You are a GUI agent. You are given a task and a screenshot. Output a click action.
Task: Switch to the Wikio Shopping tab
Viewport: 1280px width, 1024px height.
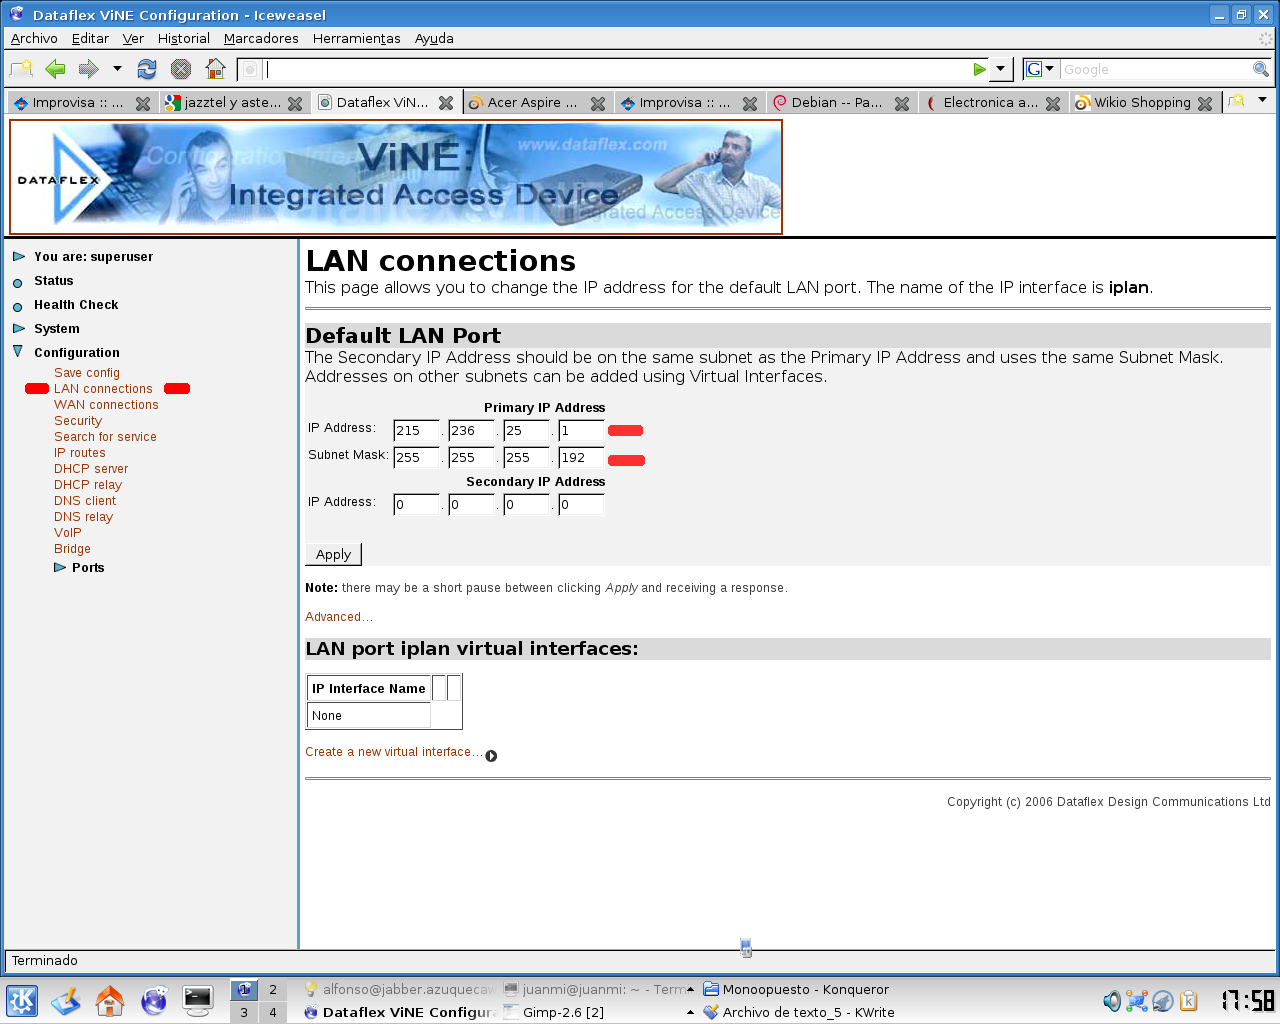coord(1134,102)
